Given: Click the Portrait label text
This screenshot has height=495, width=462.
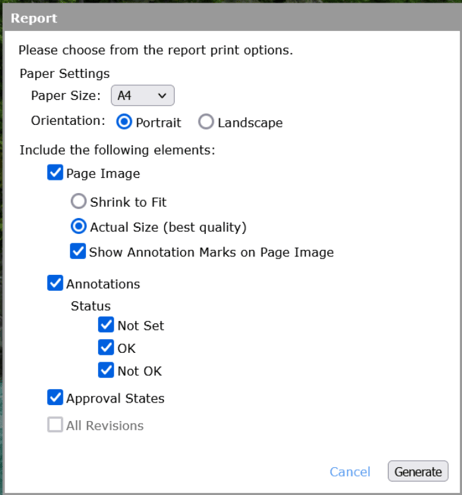Looking at the screenshot, I should tap(158, 123).
